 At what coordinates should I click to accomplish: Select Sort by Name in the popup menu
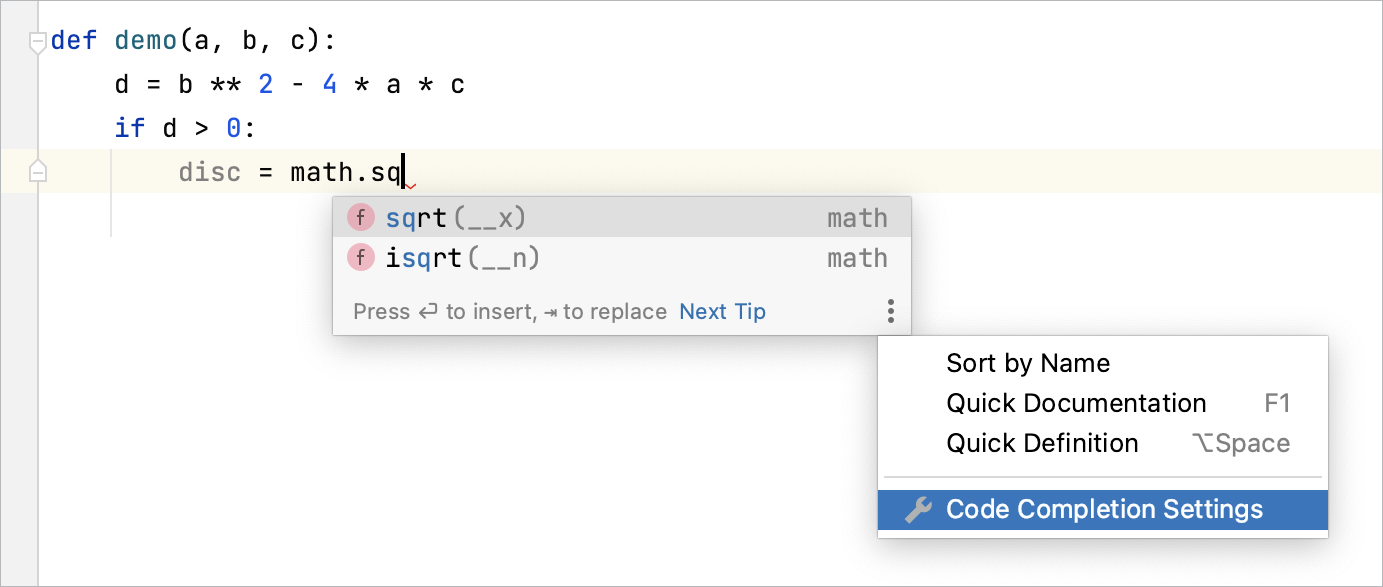tap(1028, 363)
